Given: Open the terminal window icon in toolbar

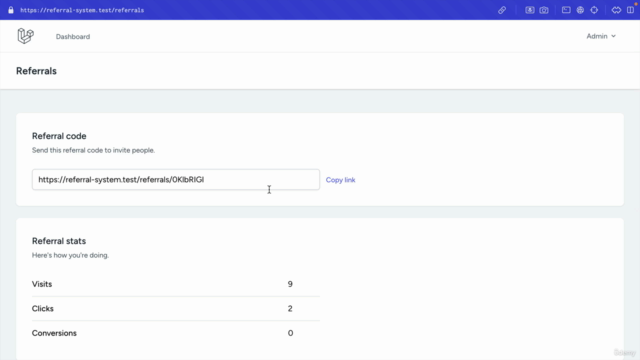Looking at the screenshot, I should (x=566, y=10).
